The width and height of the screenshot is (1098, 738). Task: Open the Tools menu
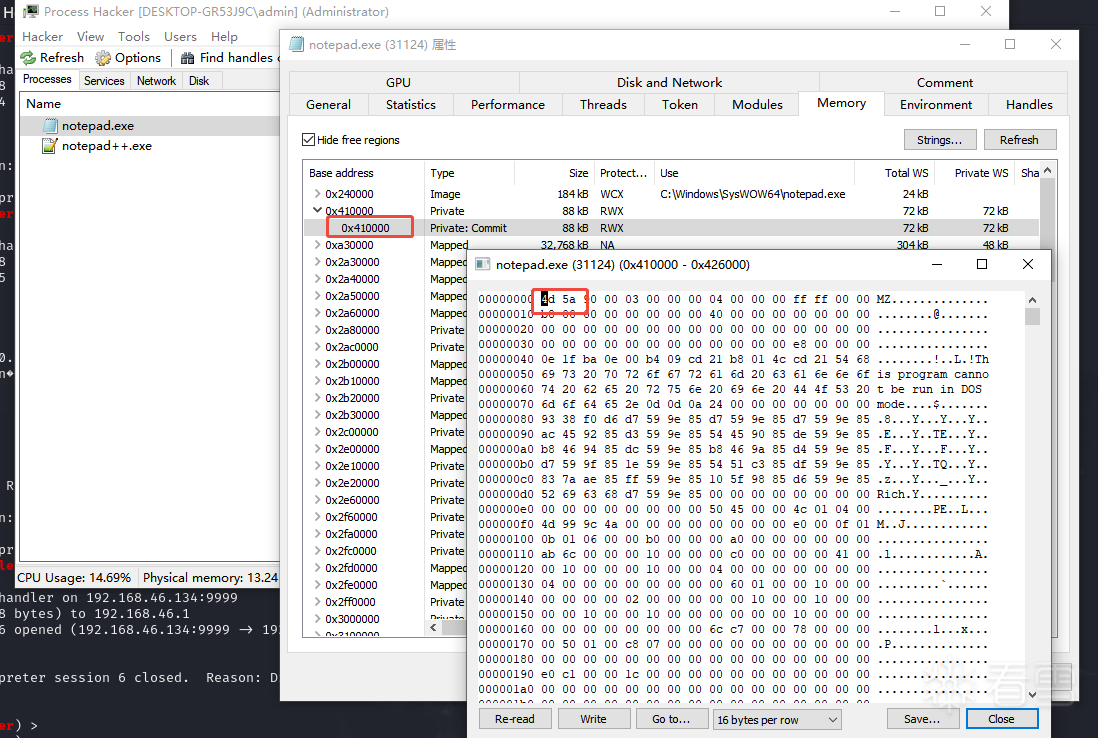click(x=134, y=36)
